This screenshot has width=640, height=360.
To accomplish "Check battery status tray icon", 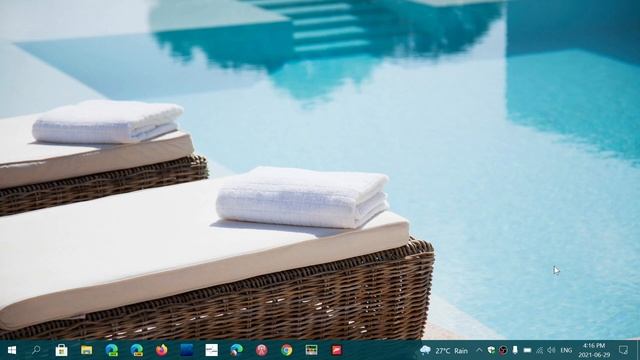I will tap(527, 351).
